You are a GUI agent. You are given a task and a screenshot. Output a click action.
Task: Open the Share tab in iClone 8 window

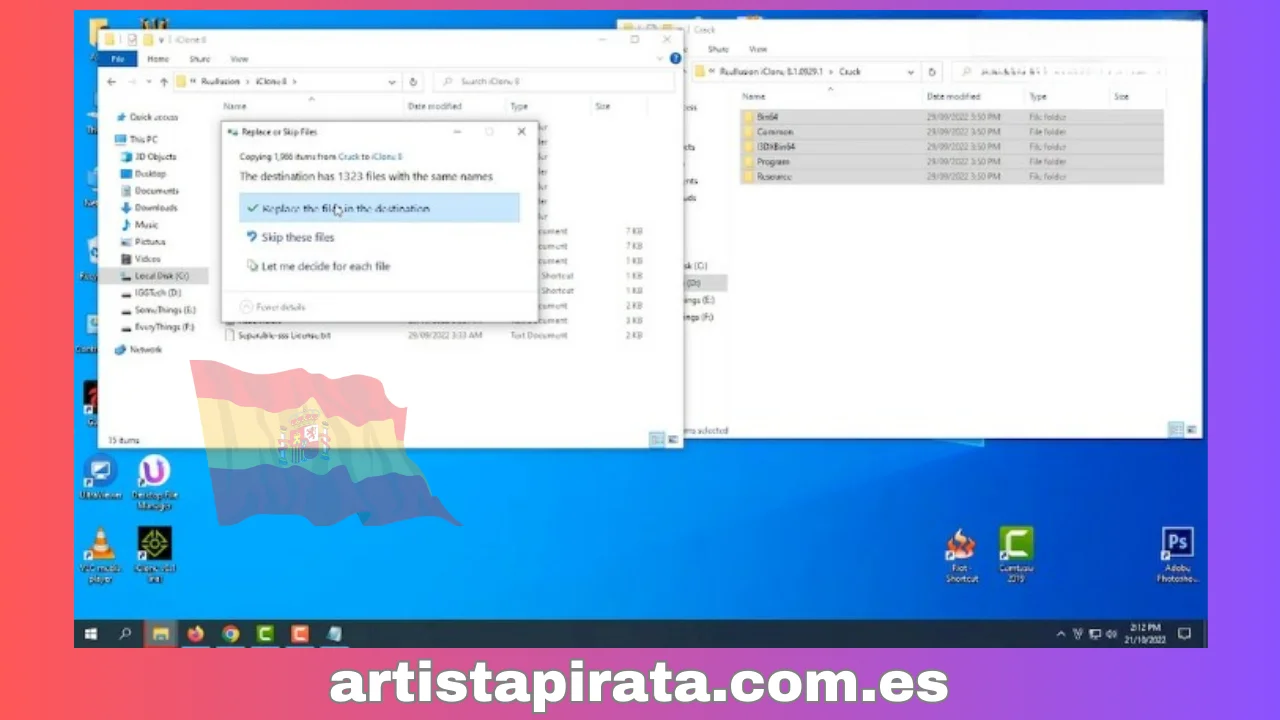(x=199, y=59)
